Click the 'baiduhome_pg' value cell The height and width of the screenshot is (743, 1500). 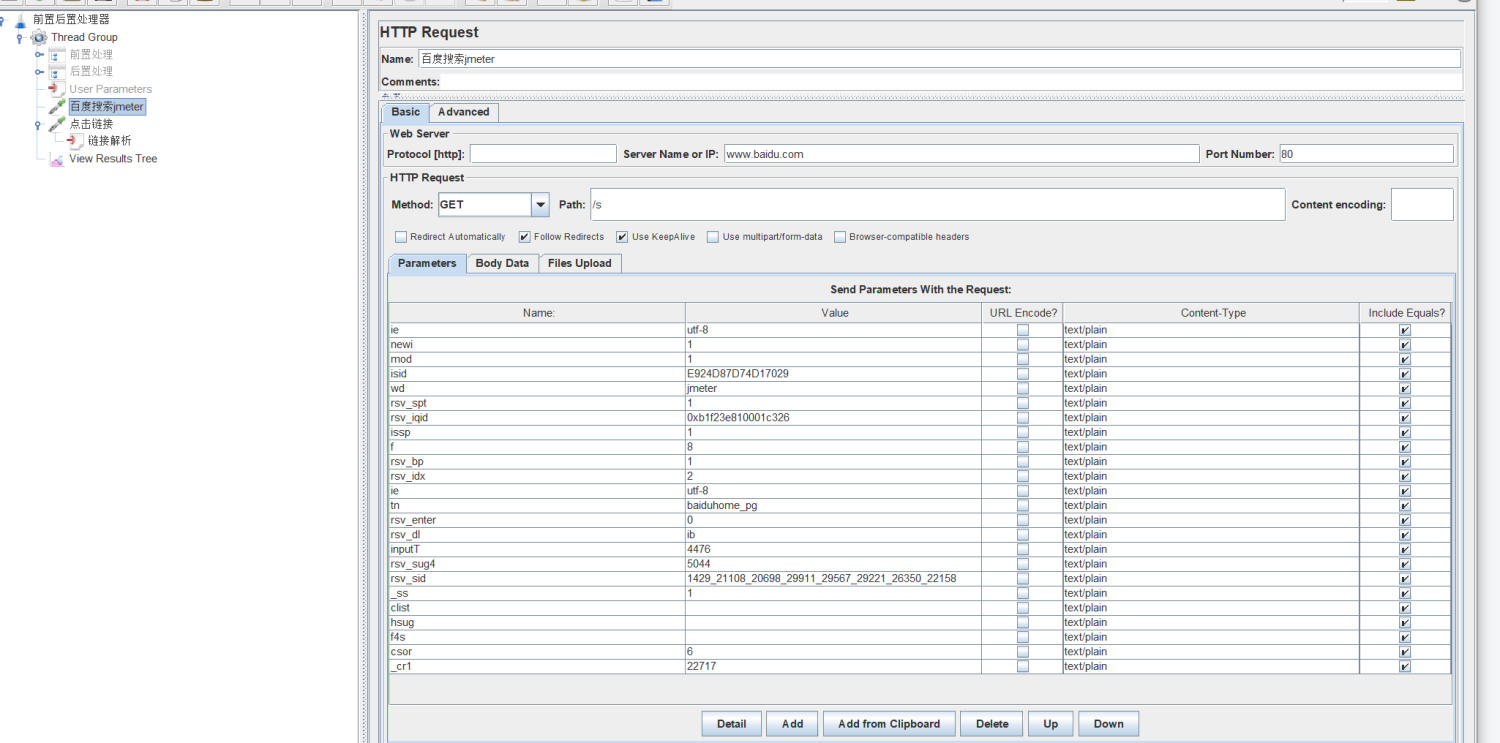coord(834,505)
